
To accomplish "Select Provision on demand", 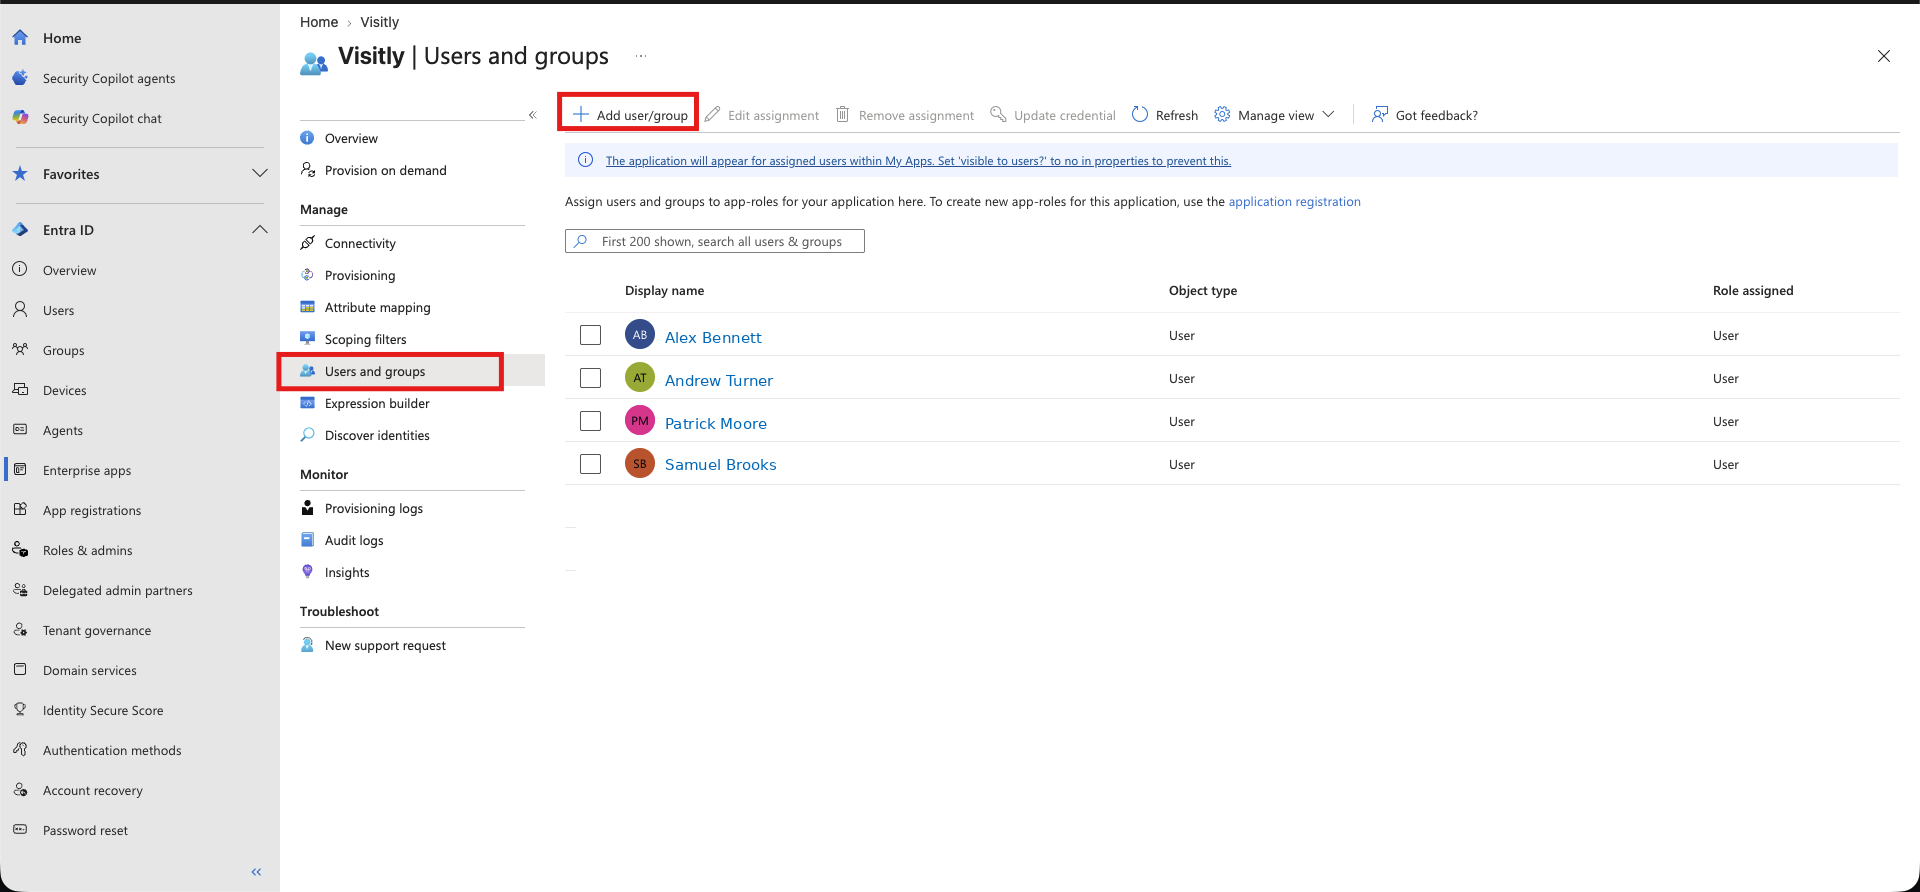I will [385, 170].
